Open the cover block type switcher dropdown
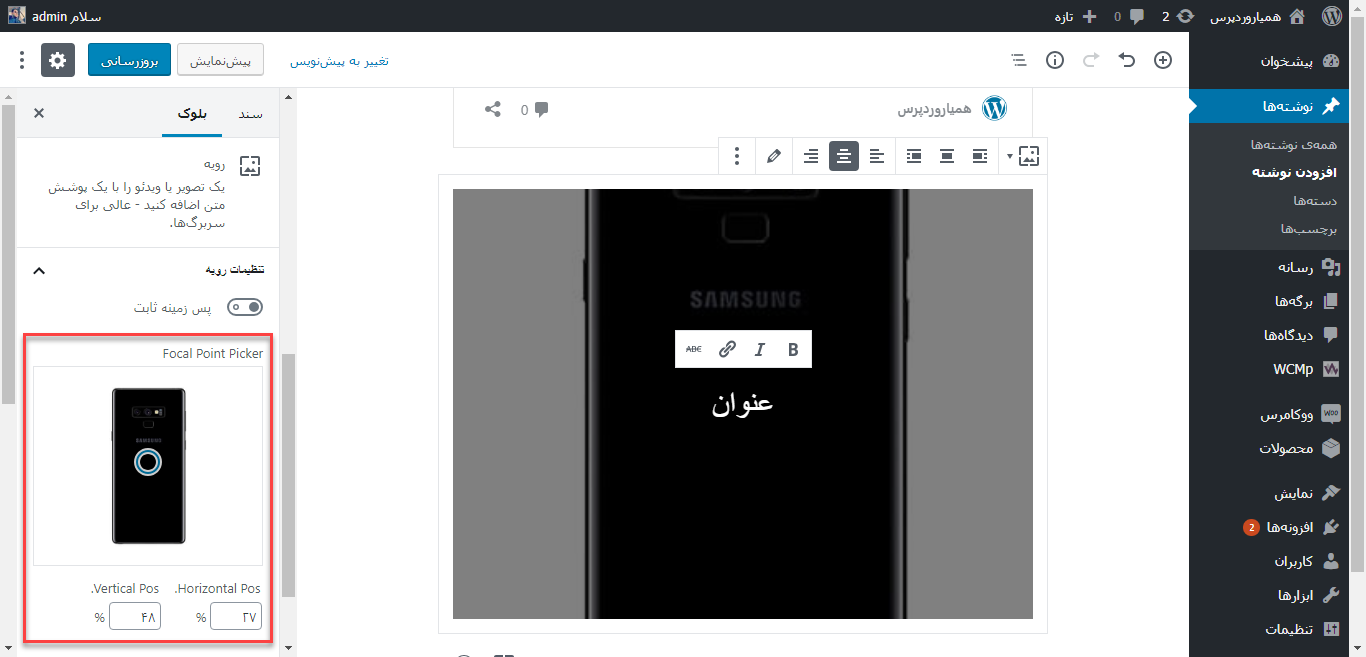Image resolution: width=1366 pixels, height=657 pixels. tap(1023, 156)
